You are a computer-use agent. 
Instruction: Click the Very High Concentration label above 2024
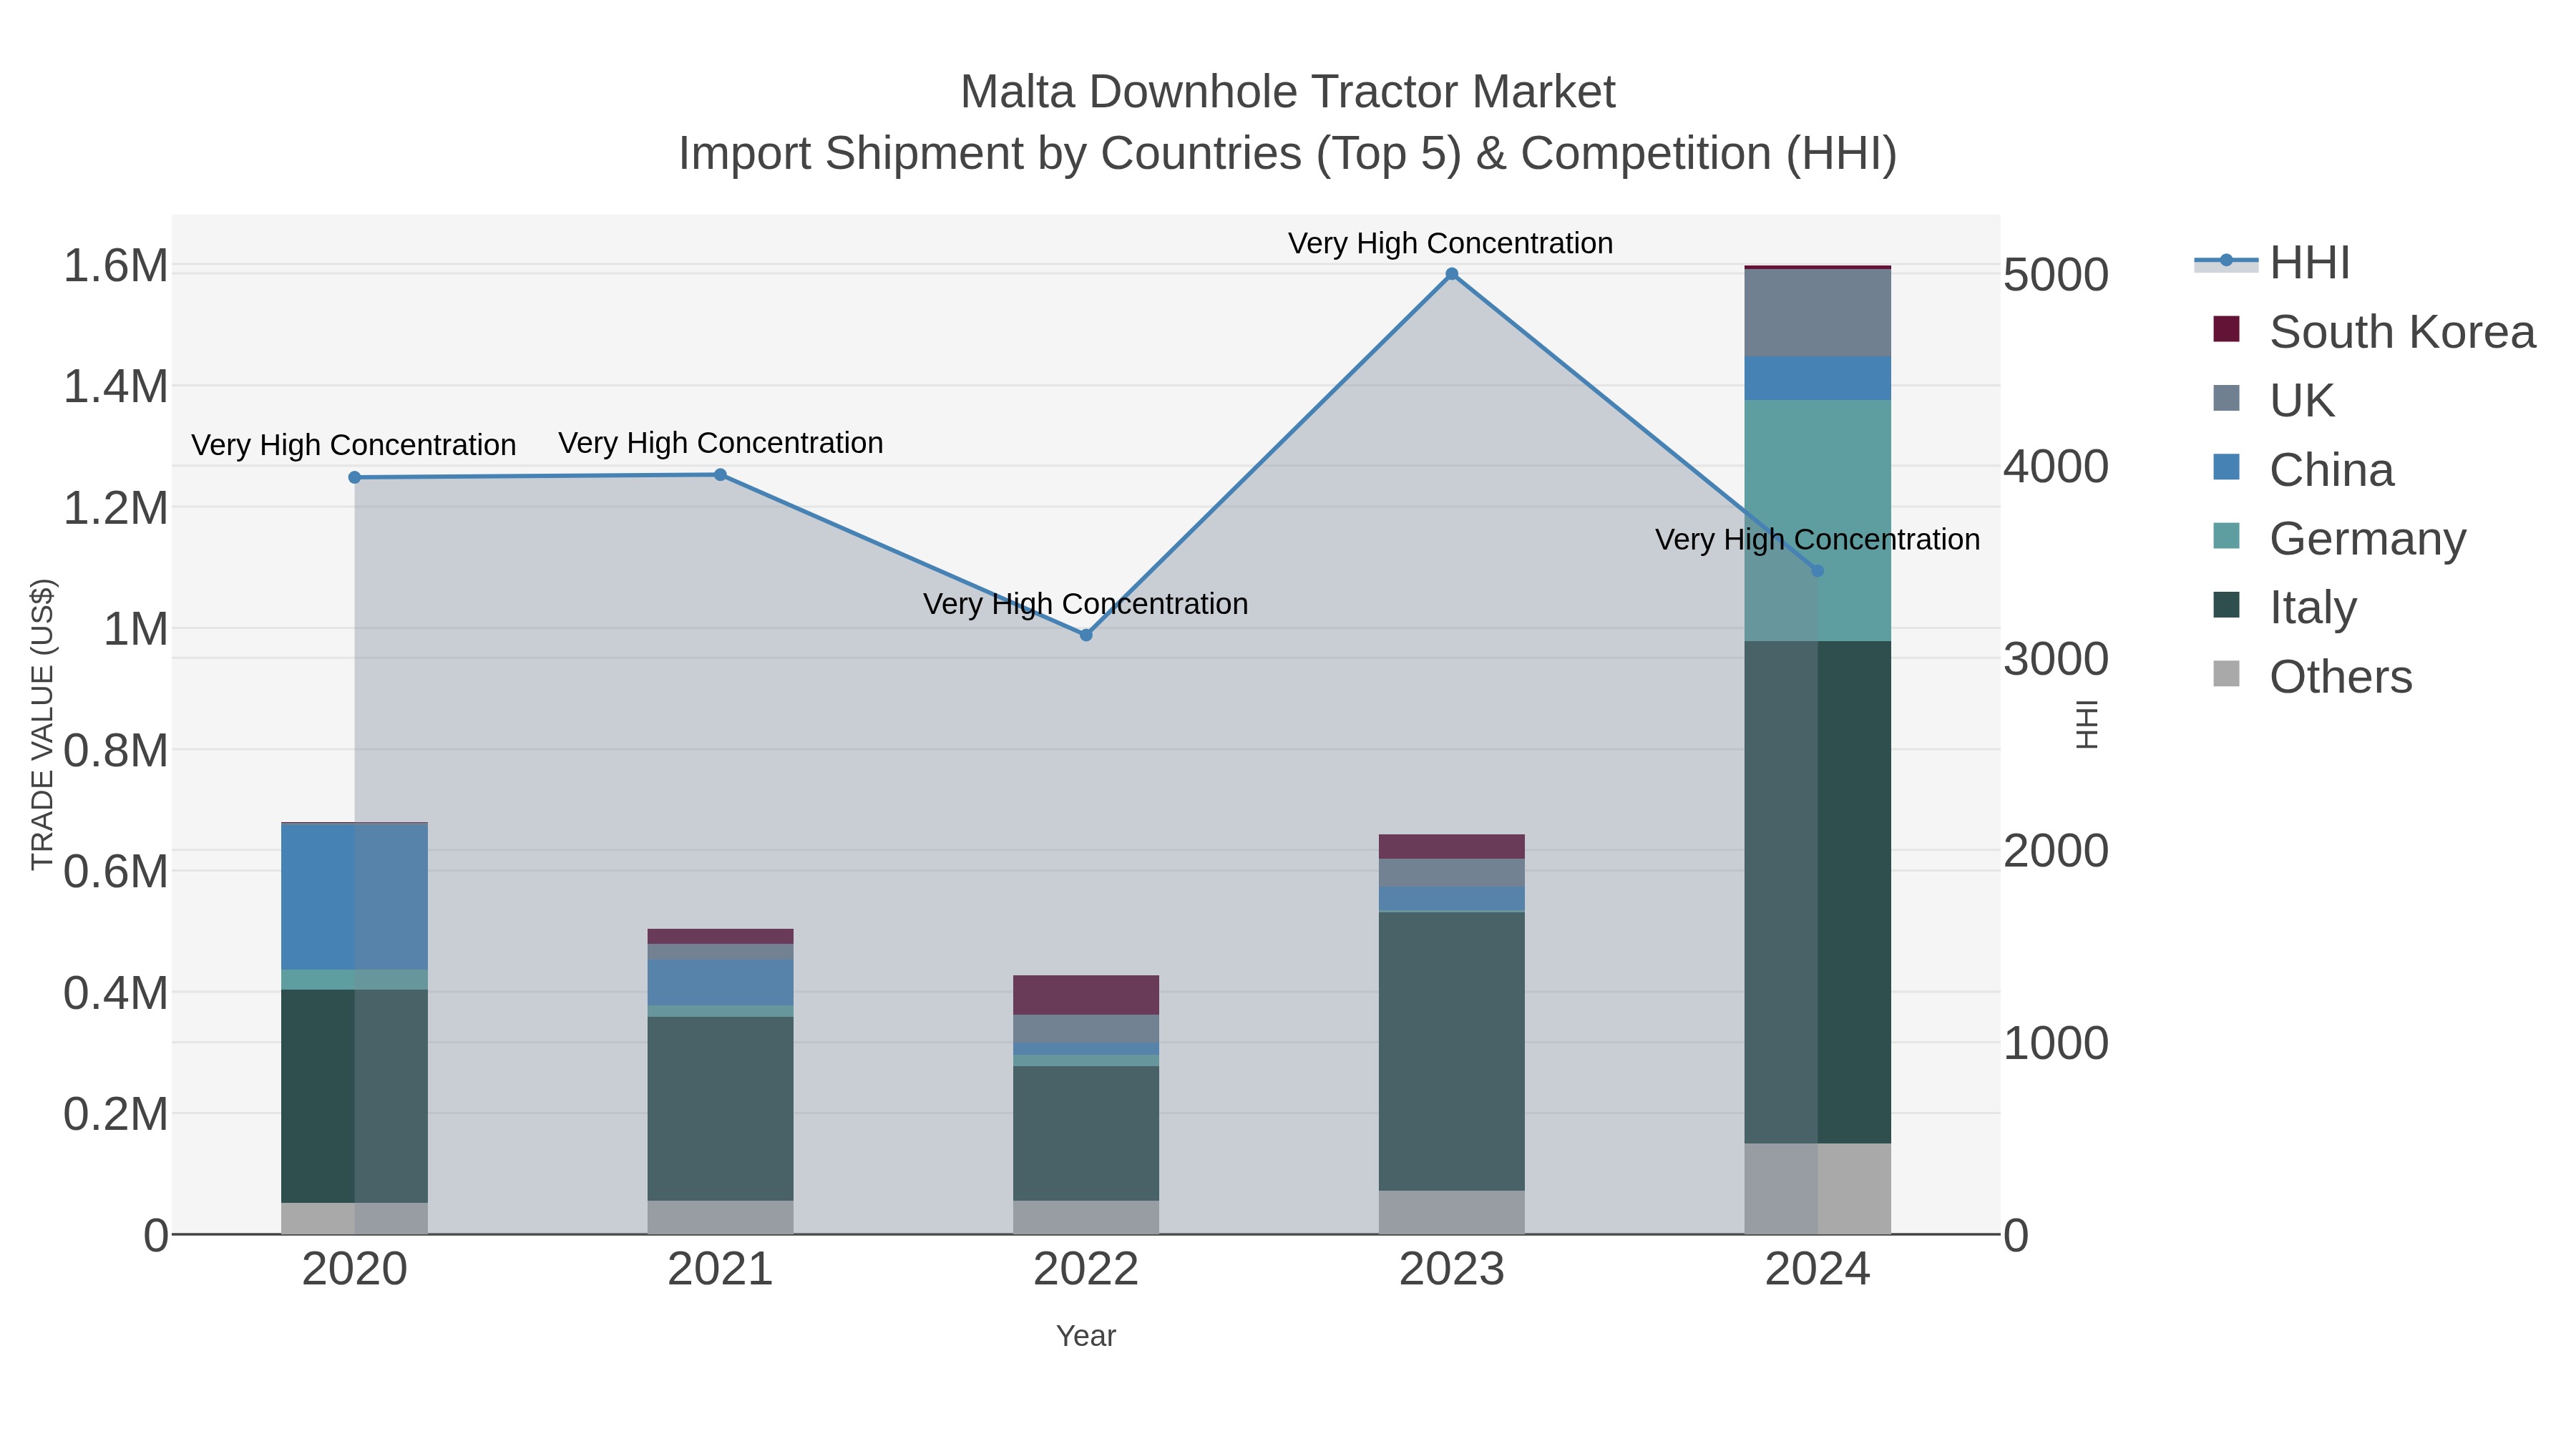click(x=1818, y=539)
